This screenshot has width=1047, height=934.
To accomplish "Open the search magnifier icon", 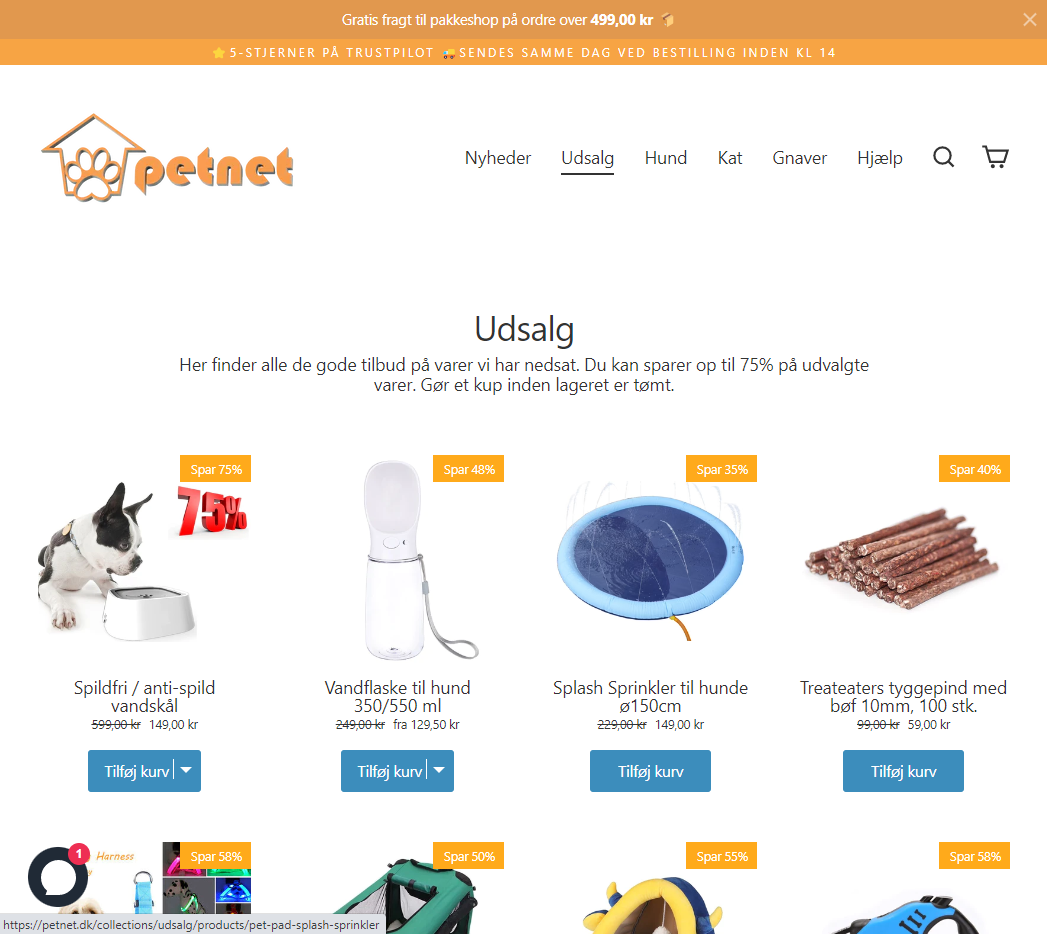I will (943, 158).
